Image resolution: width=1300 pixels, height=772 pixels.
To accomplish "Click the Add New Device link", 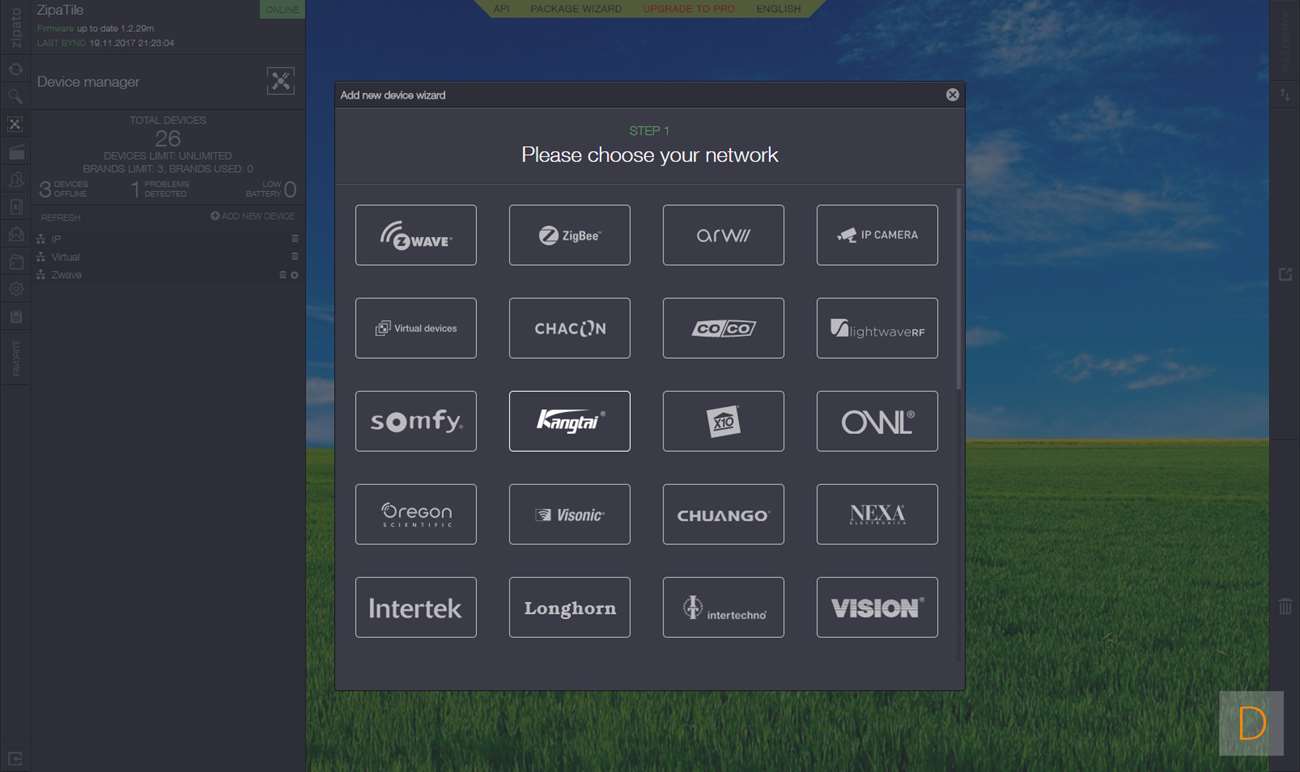I will click(x=253, y=216).
